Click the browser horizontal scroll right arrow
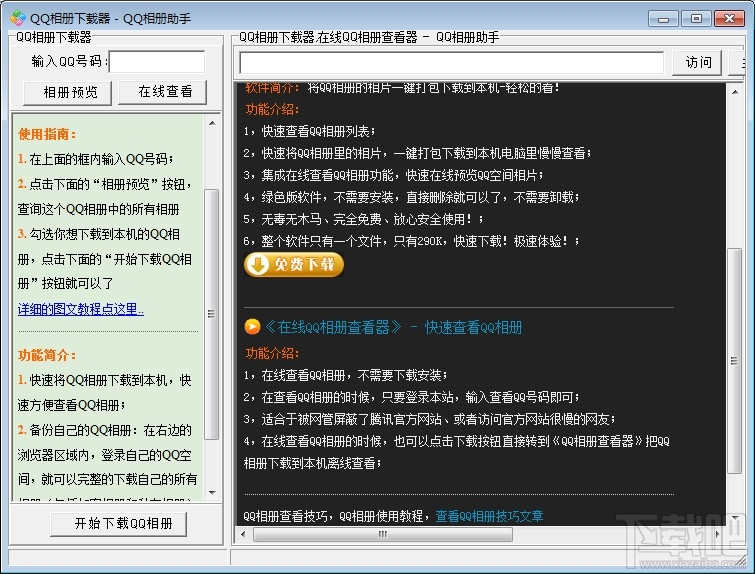 (x=717, y=534)
